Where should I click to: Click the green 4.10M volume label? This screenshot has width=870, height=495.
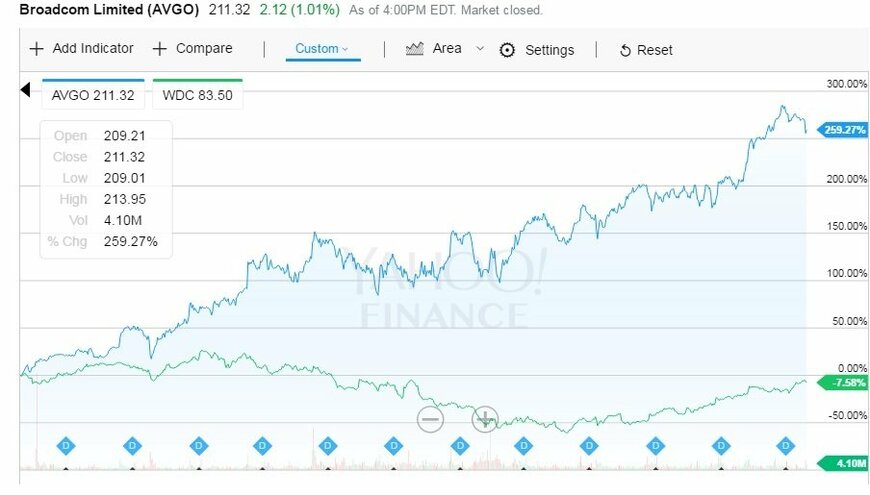coord(842,463)
